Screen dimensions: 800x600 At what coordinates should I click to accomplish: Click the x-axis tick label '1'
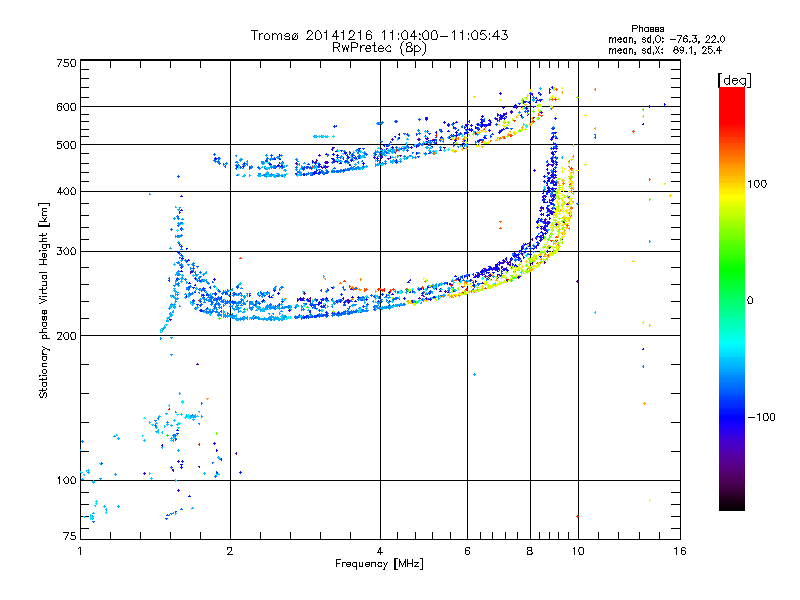(x=80, y=551)
